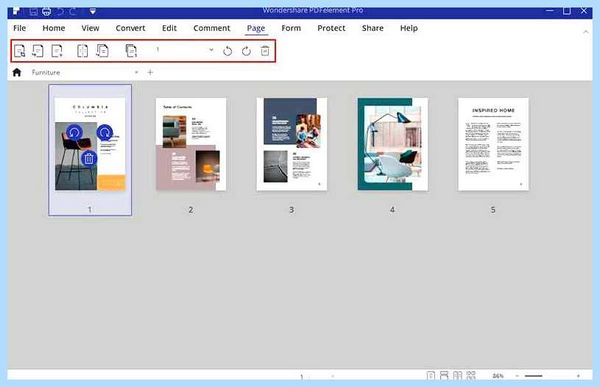
Task: Switch to the Edit tab
Action: pos(169,28)
